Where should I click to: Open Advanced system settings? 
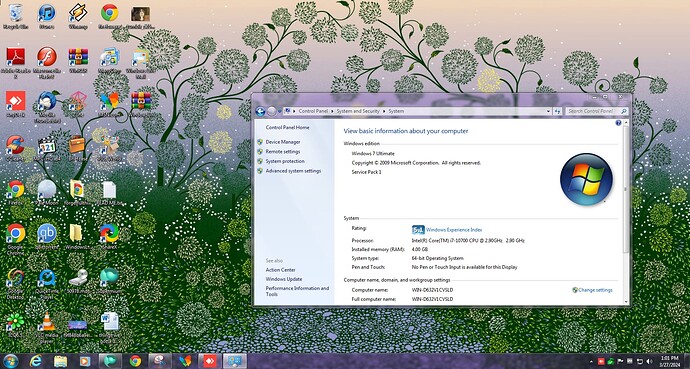pos(293,171)
